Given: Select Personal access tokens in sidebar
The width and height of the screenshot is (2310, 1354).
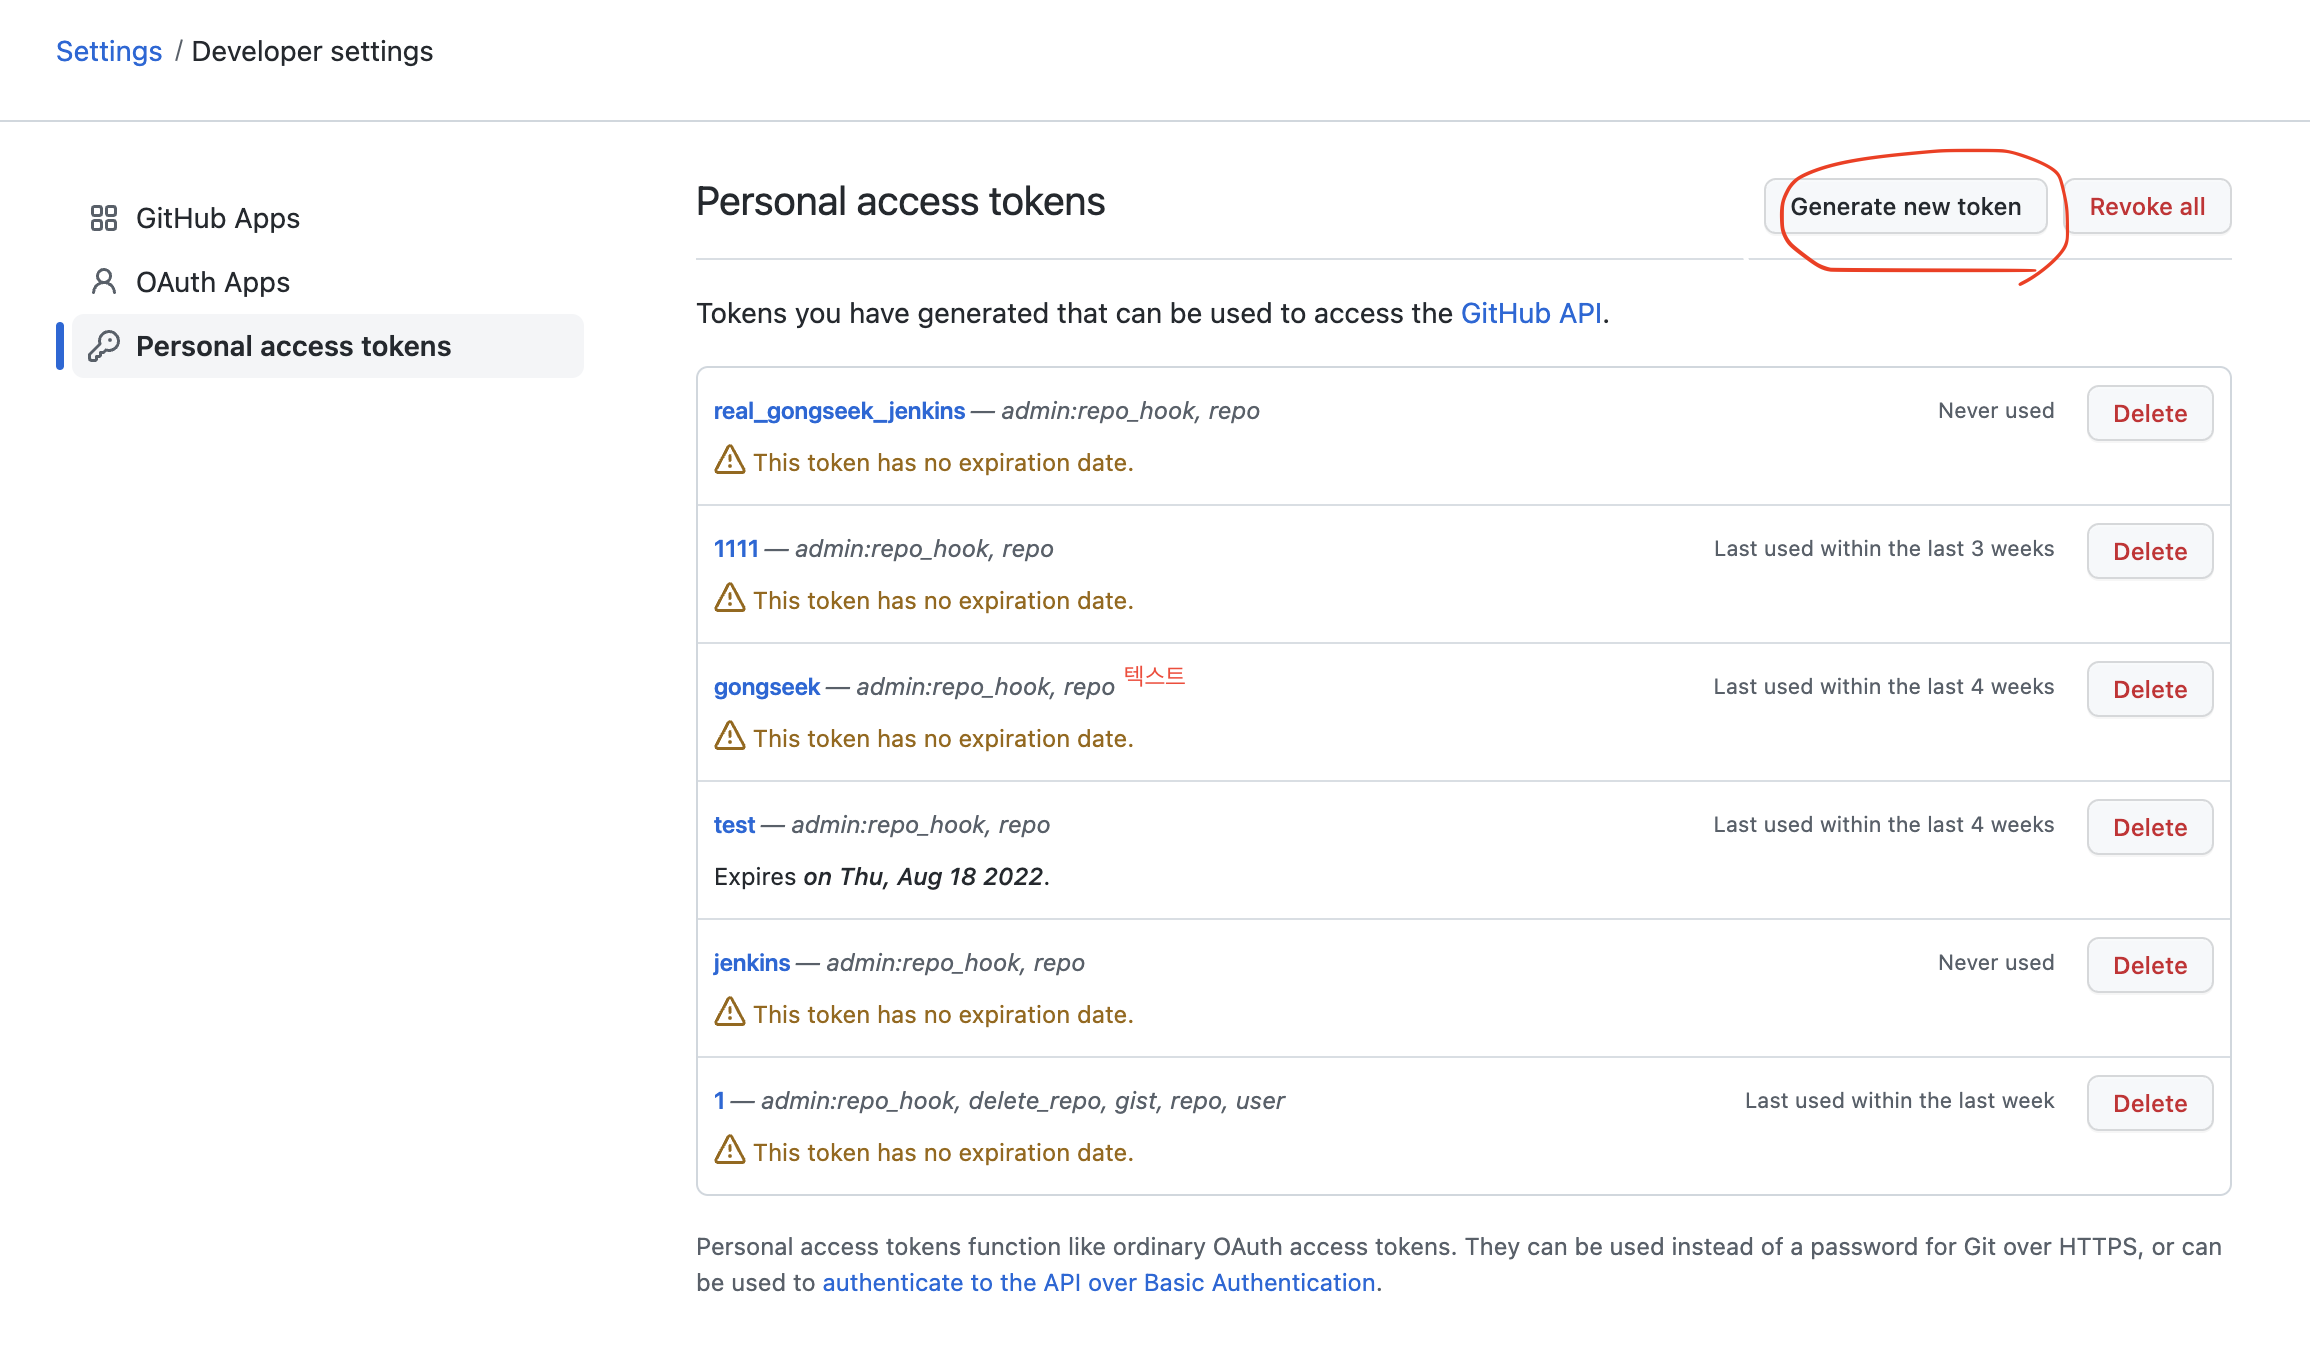Looking at the screenshot, I should tap(293, 346).
